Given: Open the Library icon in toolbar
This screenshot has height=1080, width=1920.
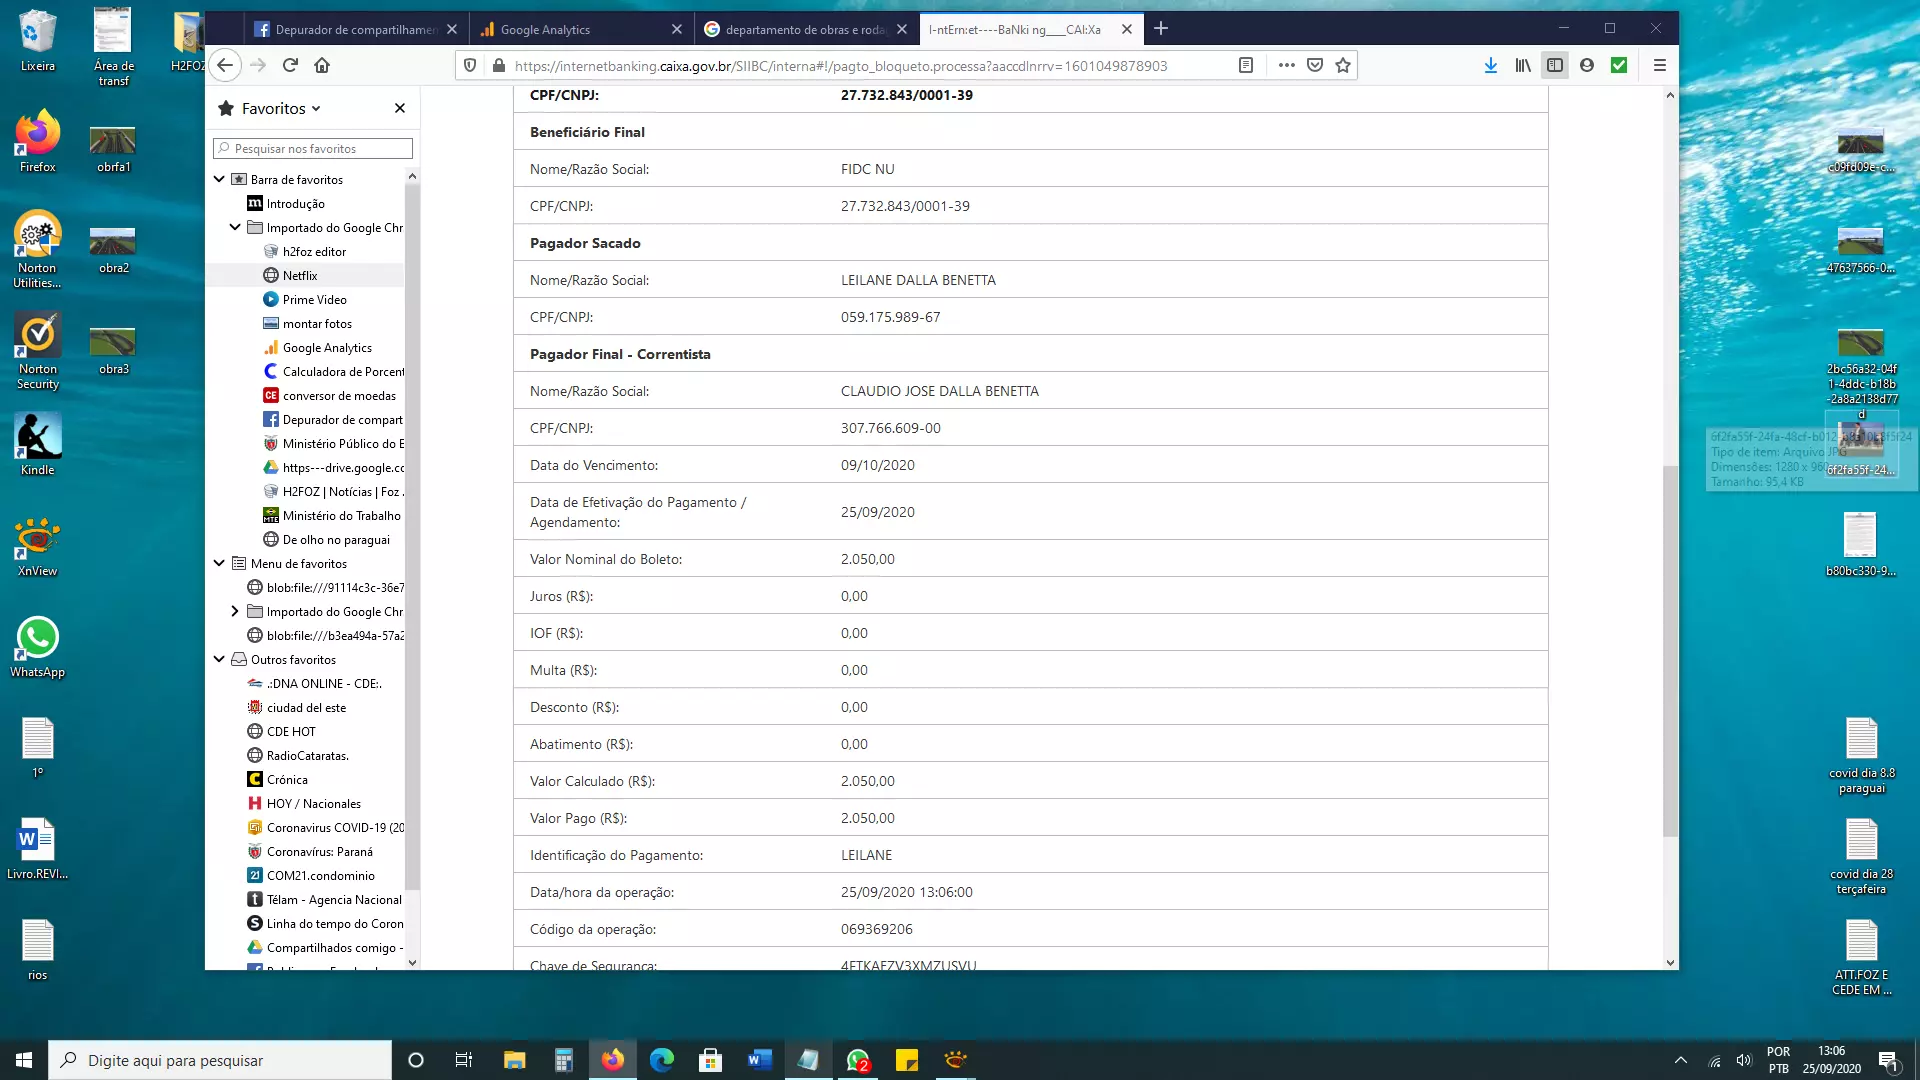Looking at the screenshot, I should [1522, 65].
